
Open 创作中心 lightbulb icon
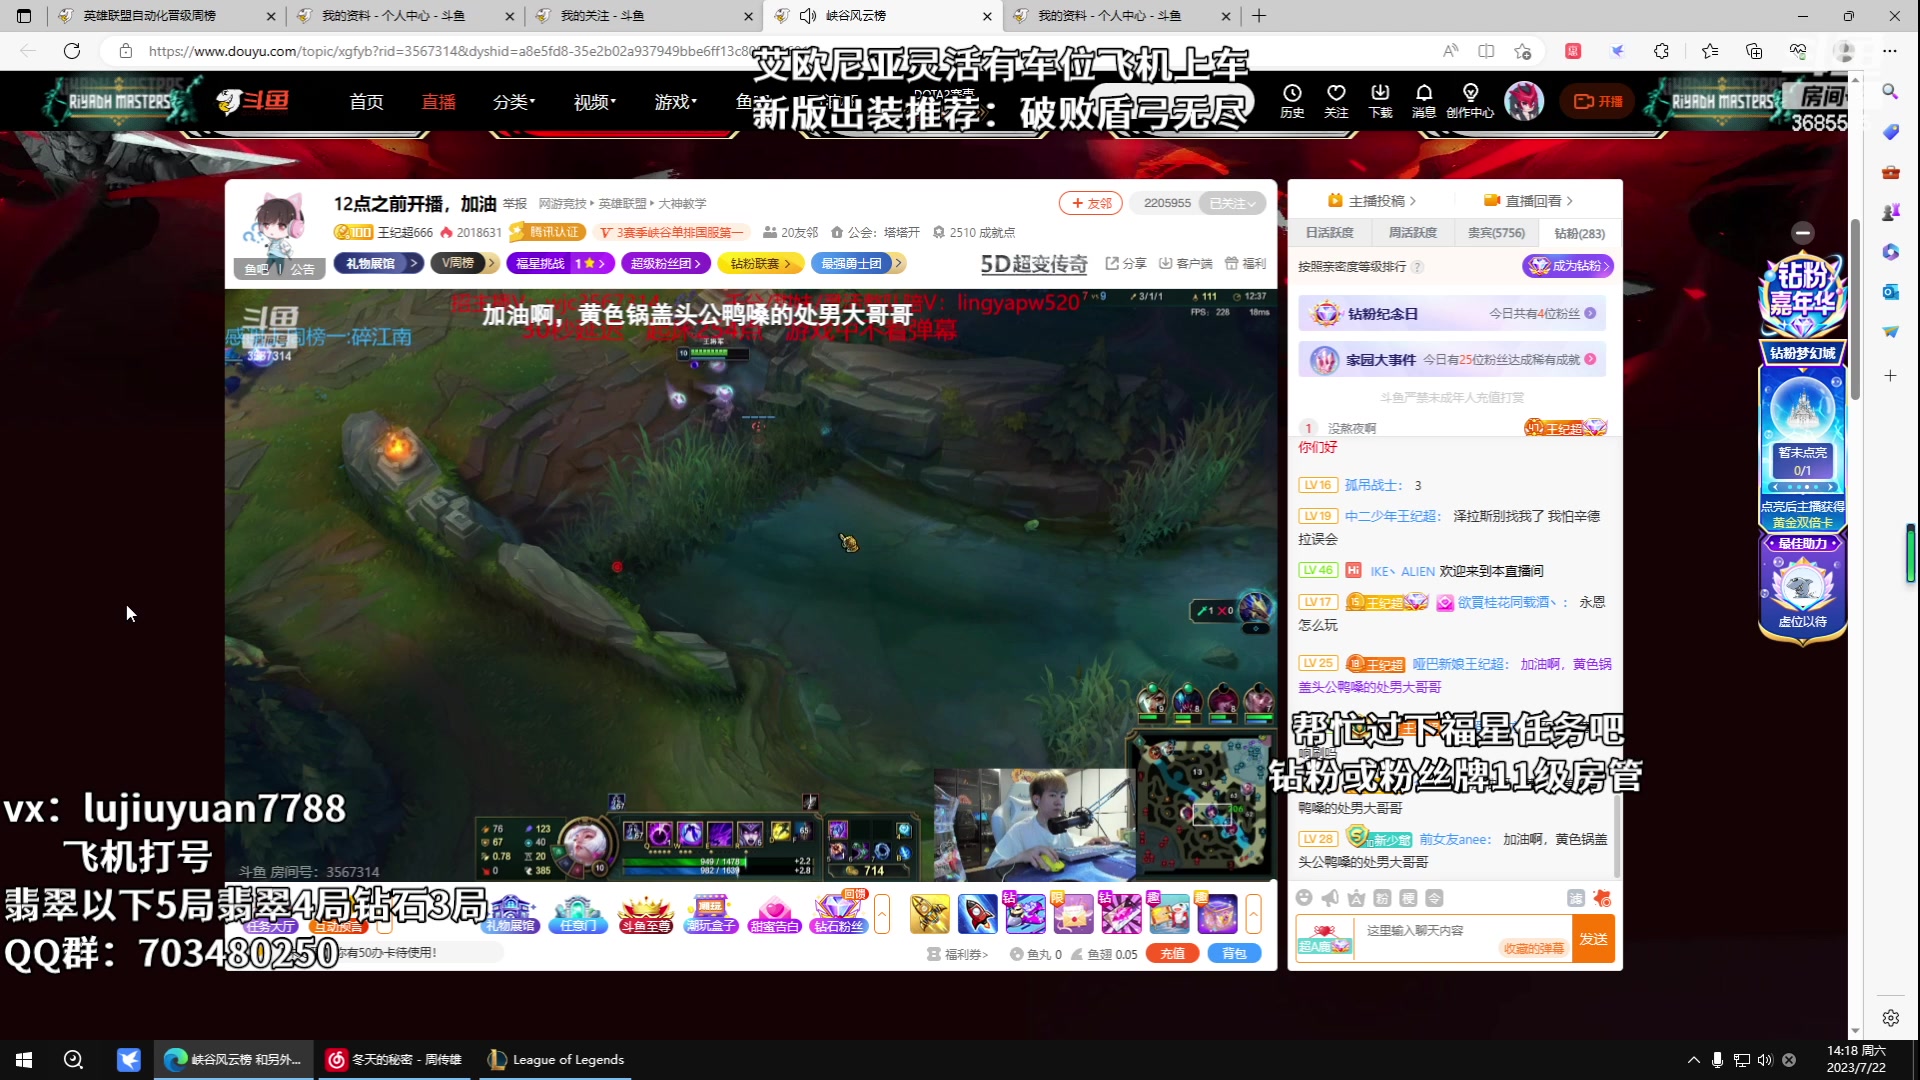click(1470, 100)
